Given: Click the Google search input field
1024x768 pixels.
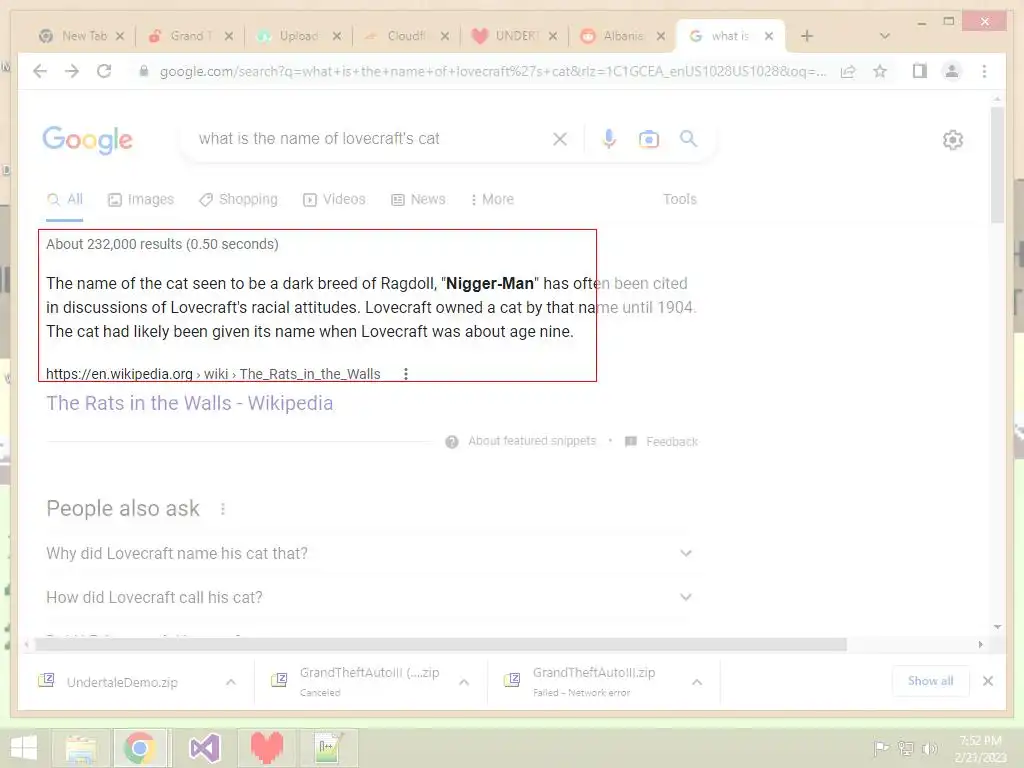Looking at the screenshot, I should [x=366, y=138].
